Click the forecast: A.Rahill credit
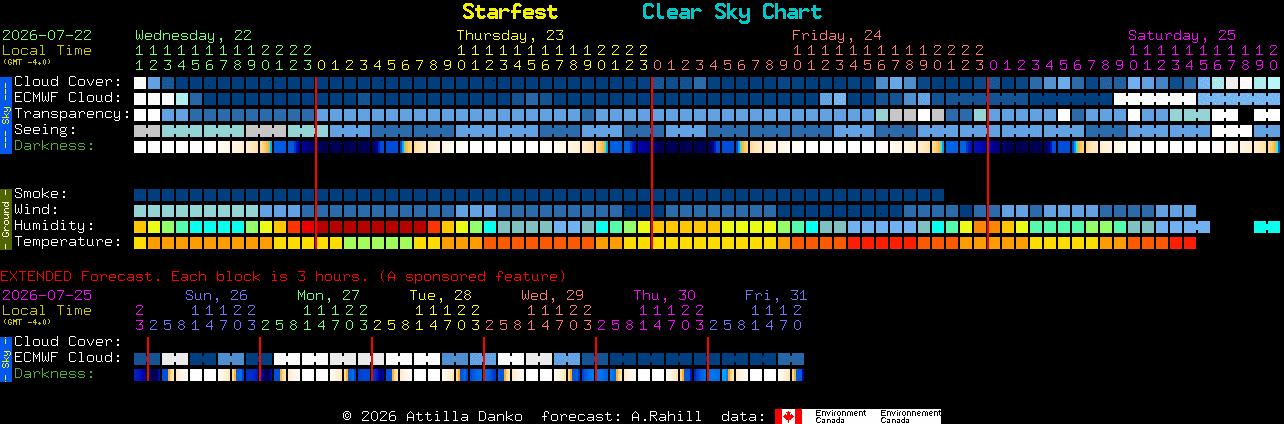 tap(621, 416)
